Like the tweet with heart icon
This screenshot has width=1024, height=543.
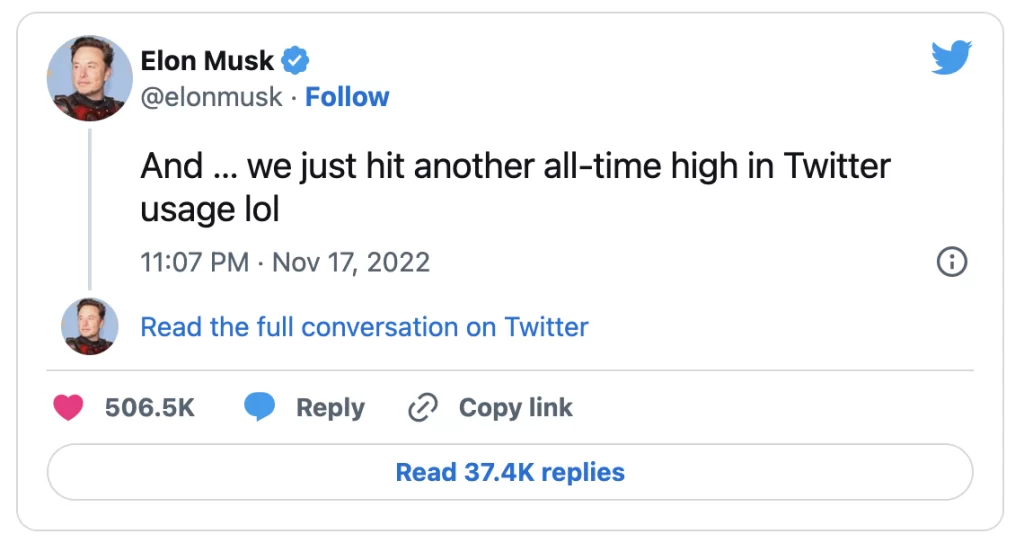68,408
